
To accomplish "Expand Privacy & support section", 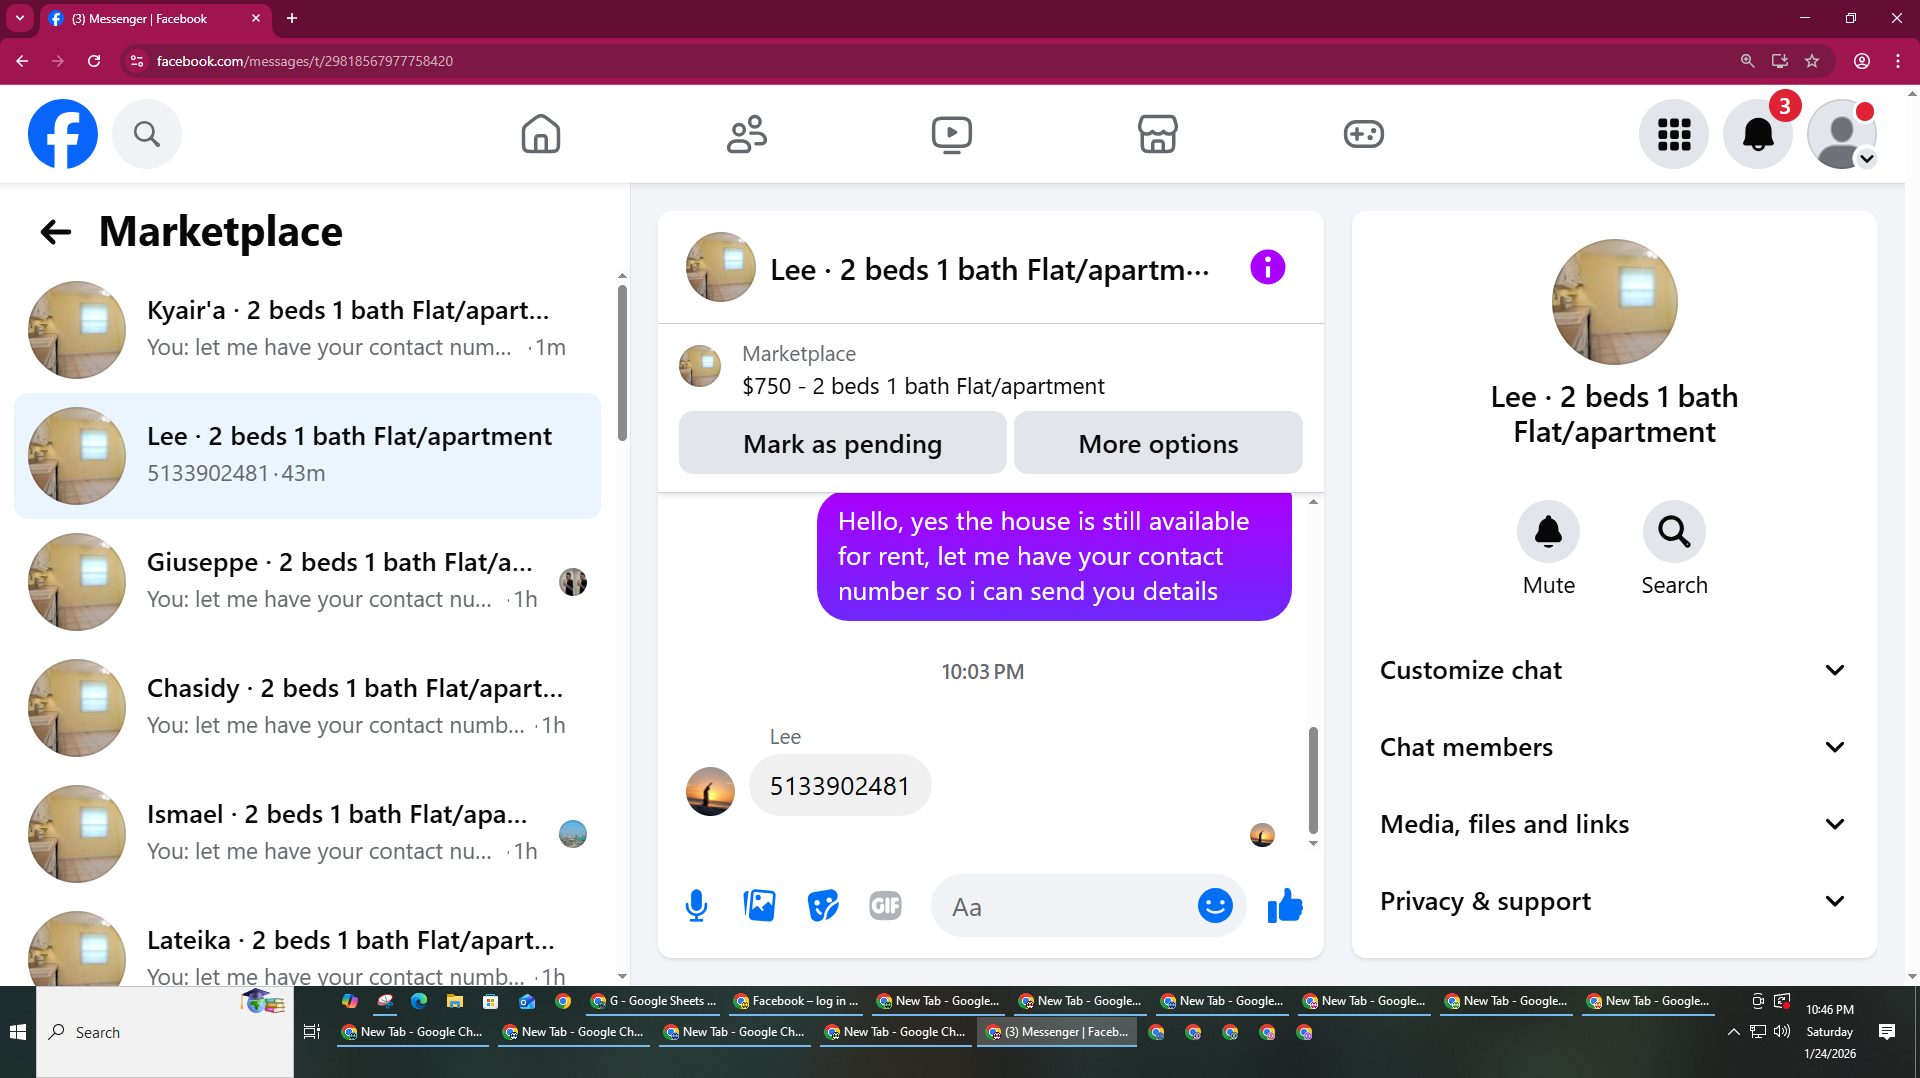I will 1613,901.
